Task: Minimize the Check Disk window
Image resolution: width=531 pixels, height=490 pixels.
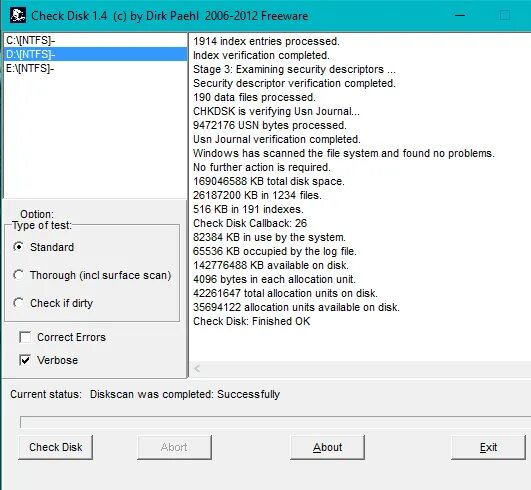Action: coord(460,15)
